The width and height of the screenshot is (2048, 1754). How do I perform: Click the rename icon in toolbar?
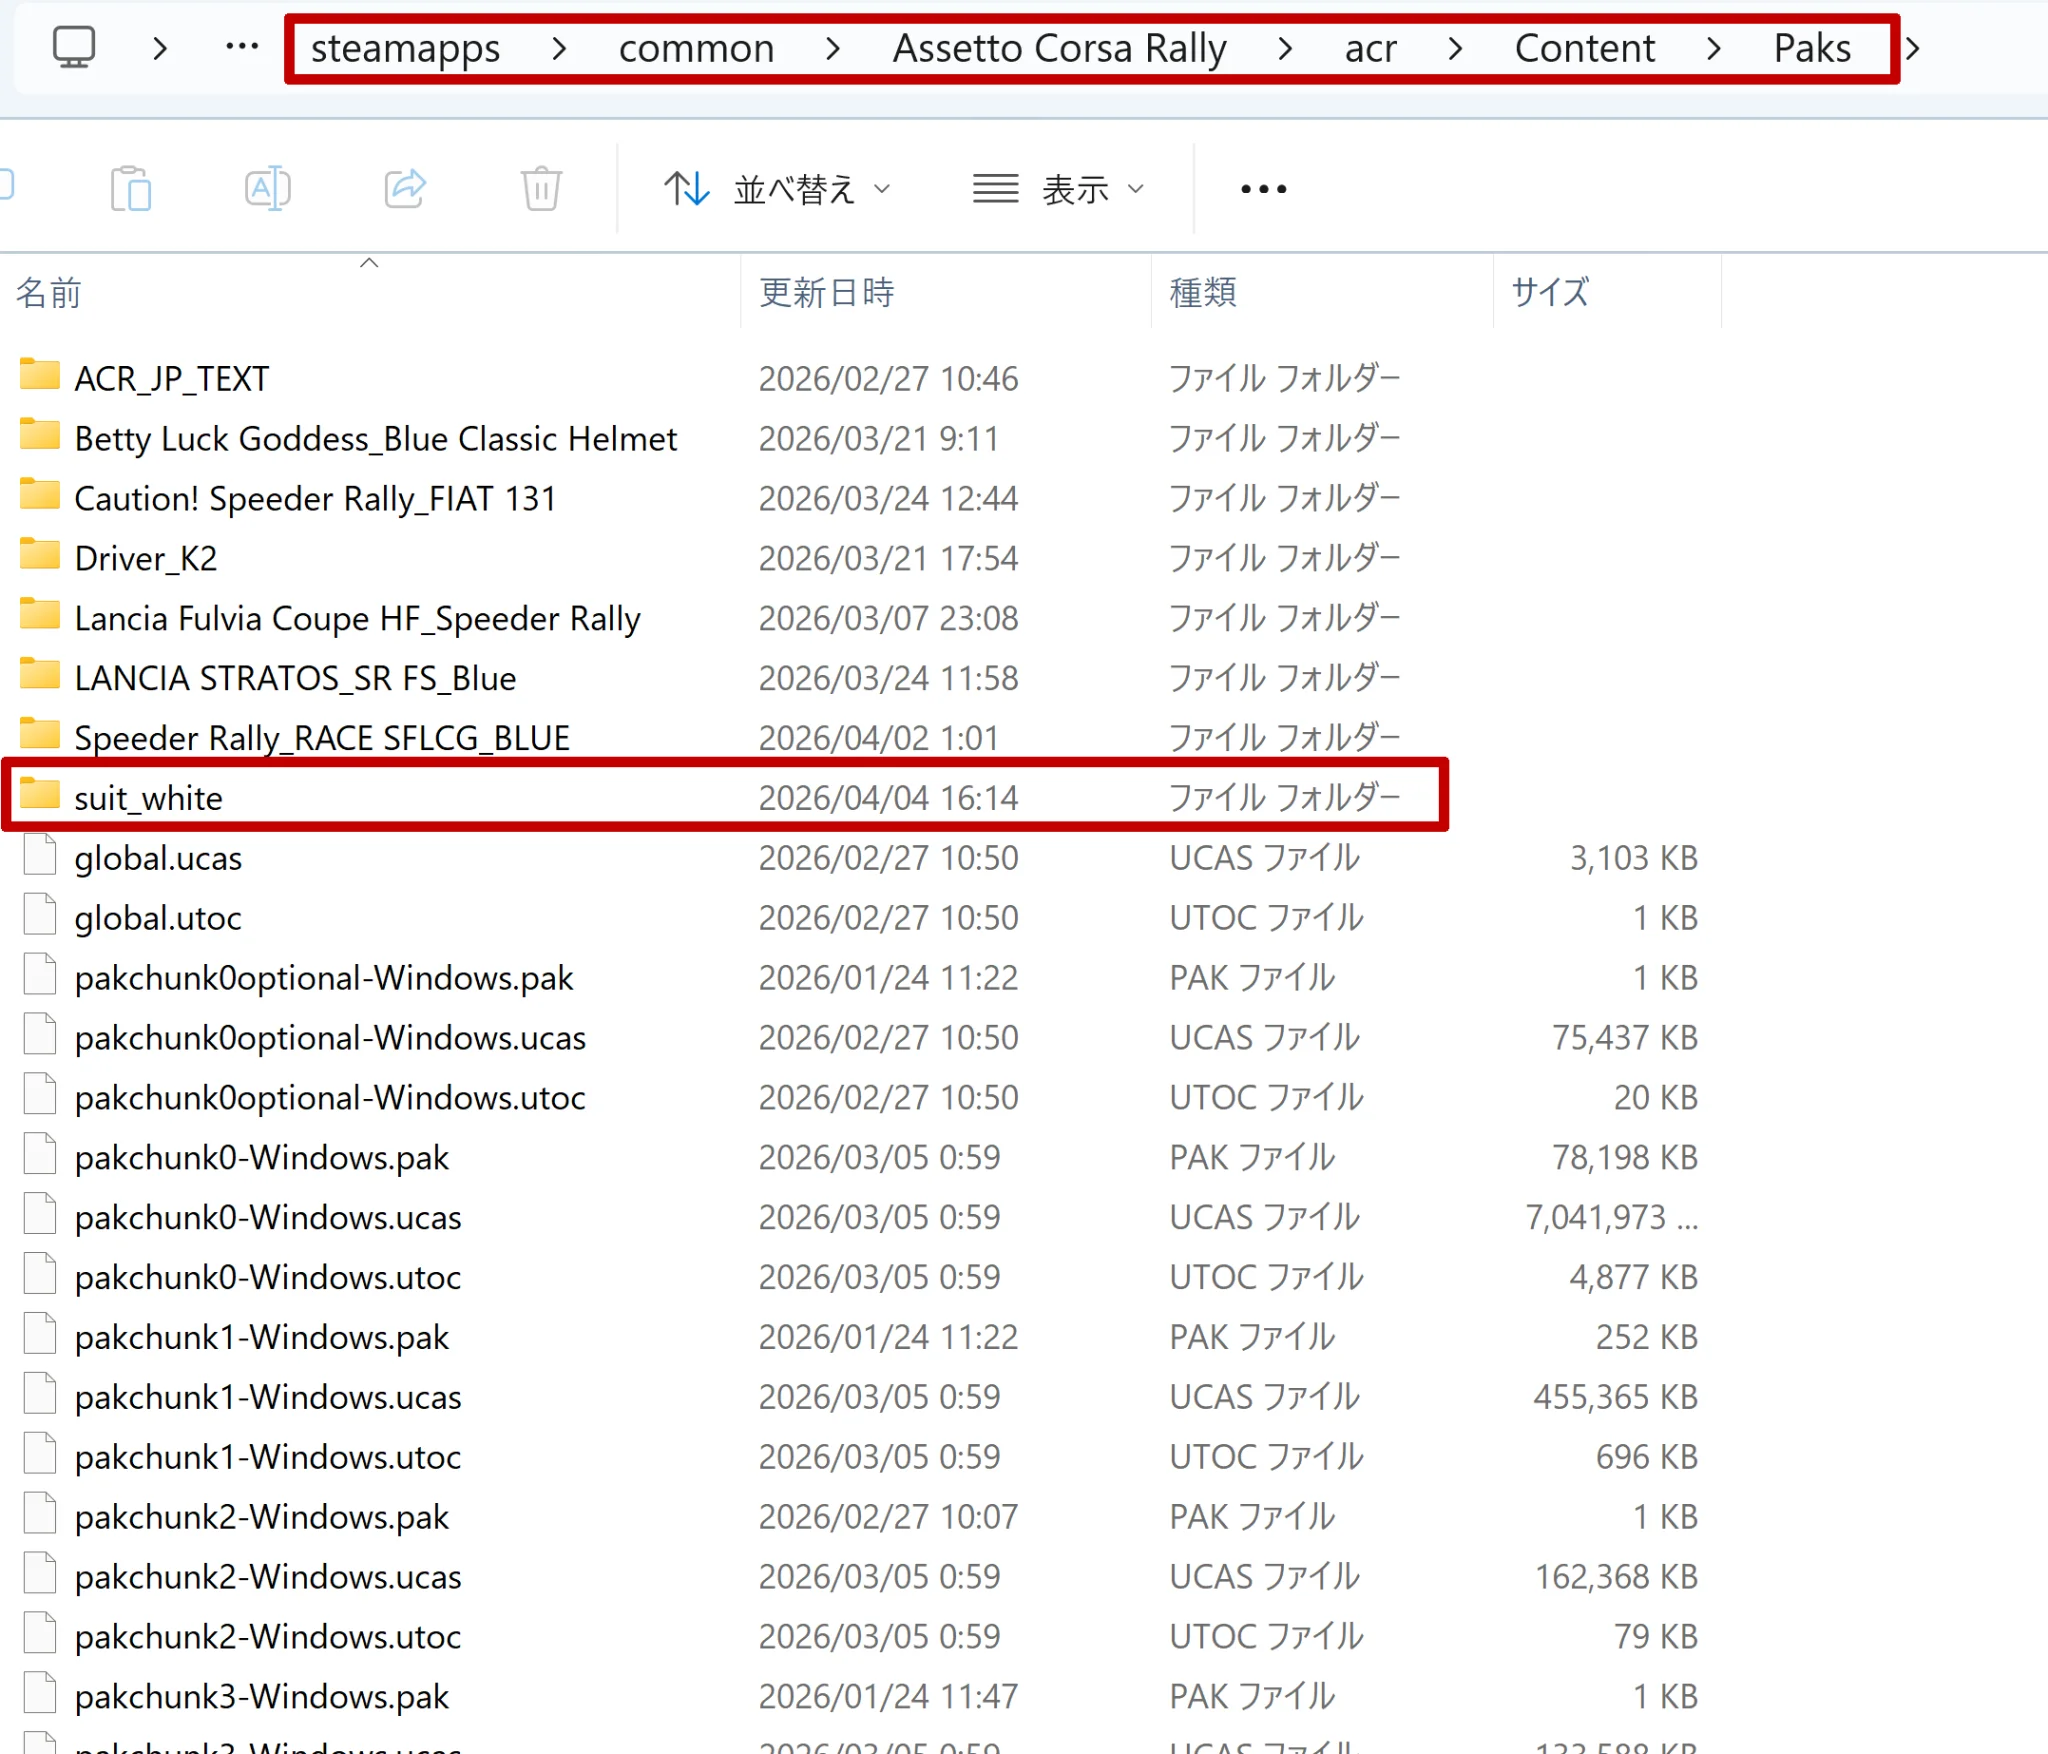(268, 188)
